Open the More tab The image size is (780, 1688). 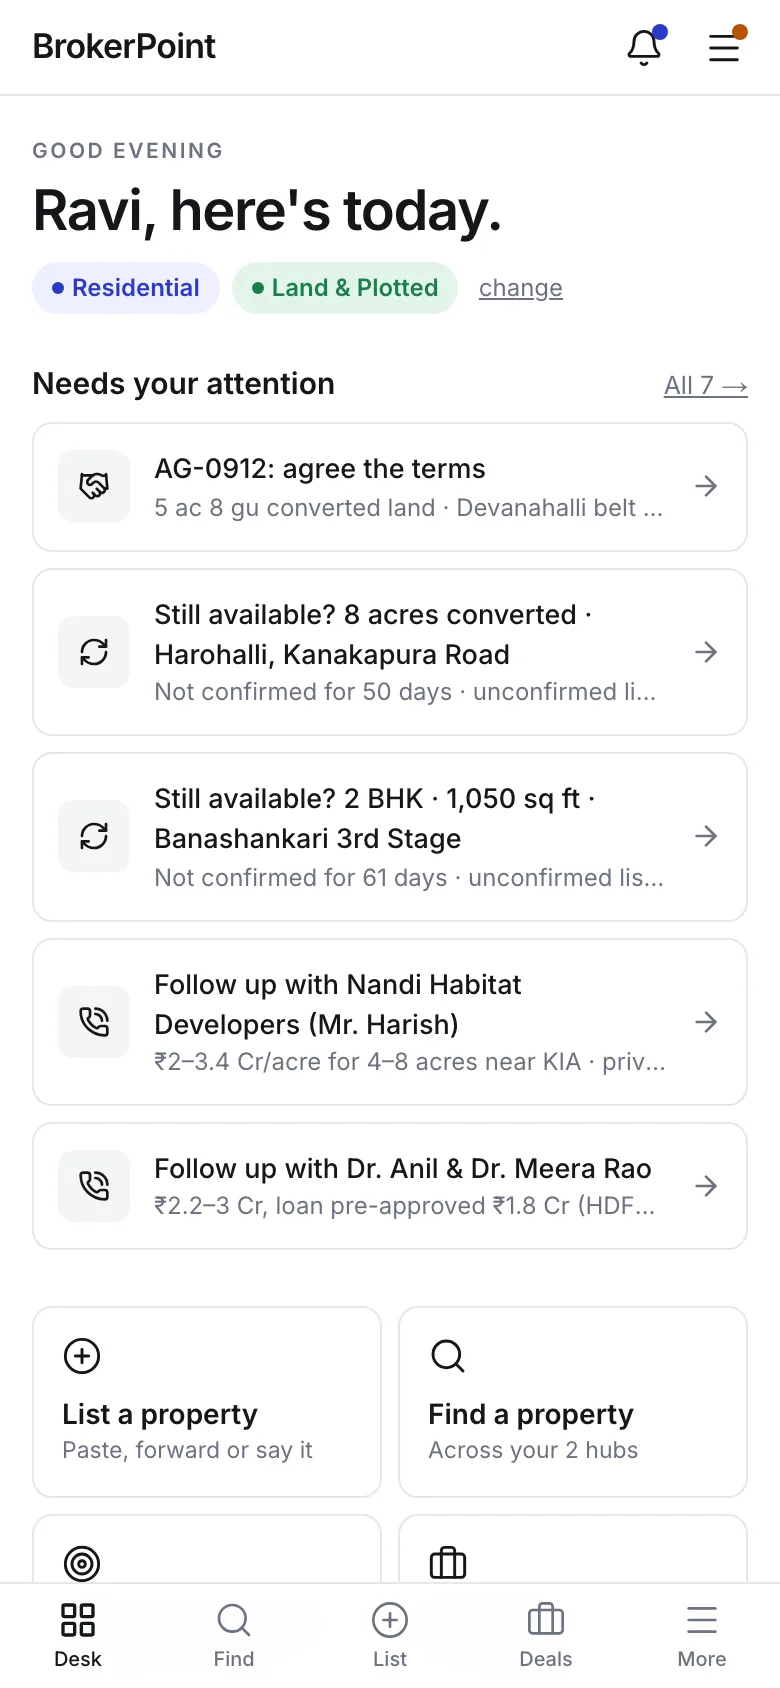[702, 1636]
